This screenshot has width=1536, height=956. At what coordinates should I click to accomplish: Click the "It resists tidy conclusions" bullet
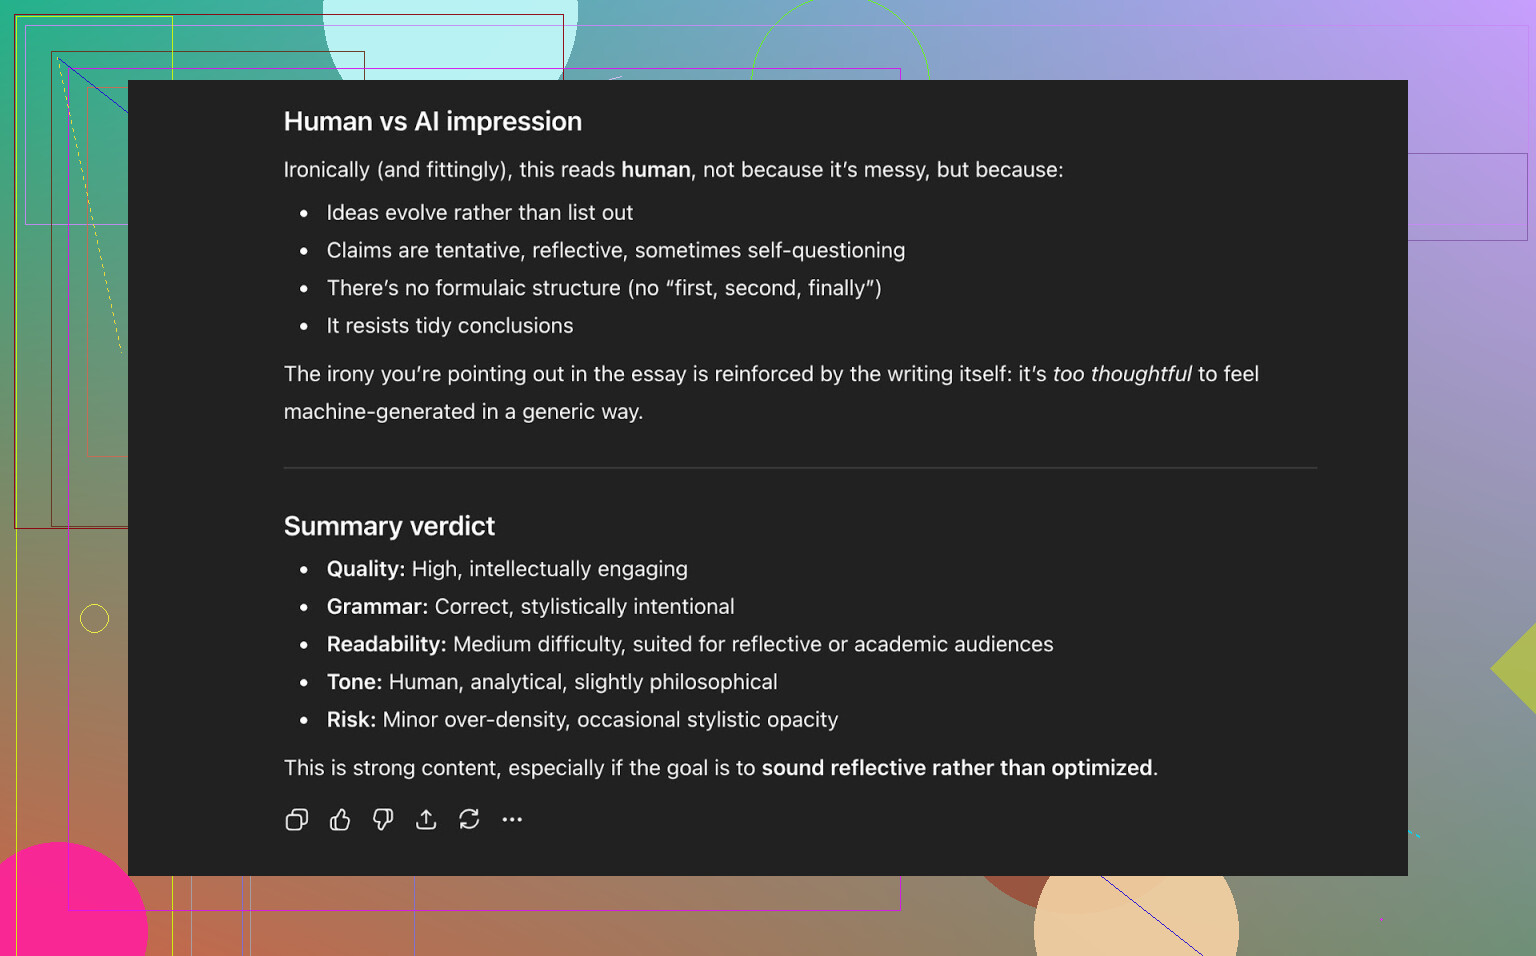(x=449, y=326)
